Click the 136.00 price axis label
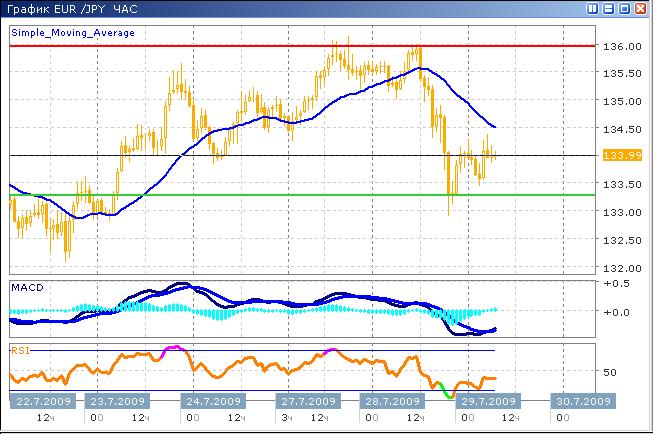653x434 pixels. 622,46
